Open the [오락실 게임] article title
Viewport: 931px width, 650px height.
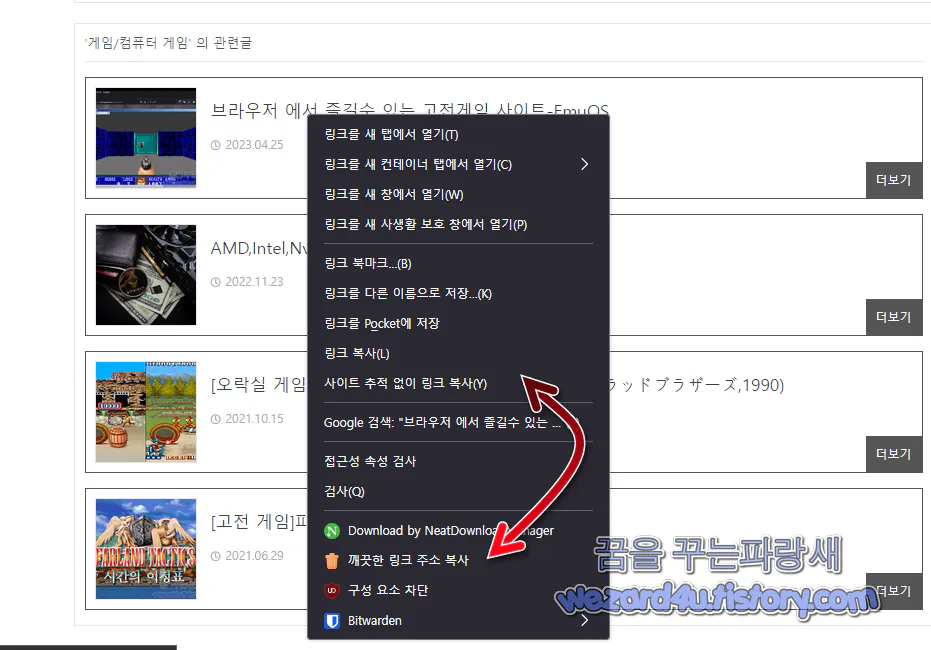tap(259, 385)
